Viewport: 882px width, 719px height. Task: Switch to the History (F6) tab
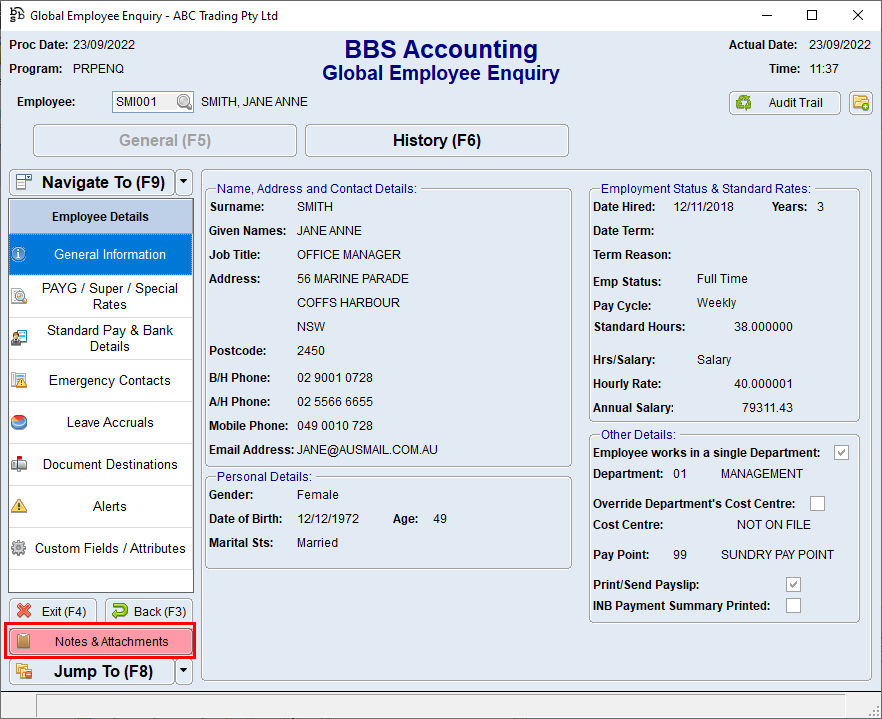click(436, 140)
